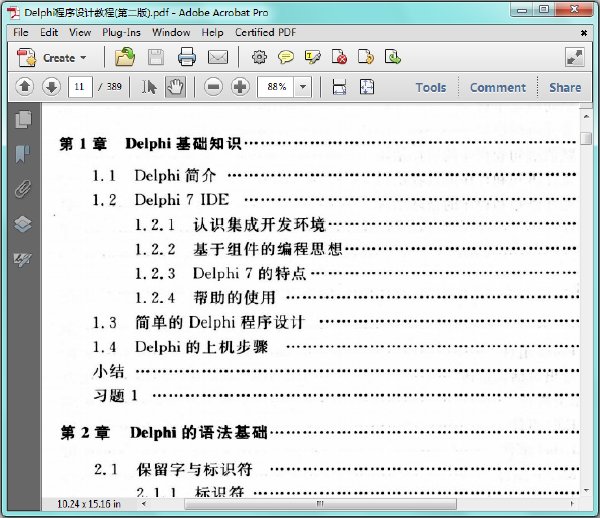600x518 pixels.
Task: Open the gear customize tools icon
Action: 259,57
